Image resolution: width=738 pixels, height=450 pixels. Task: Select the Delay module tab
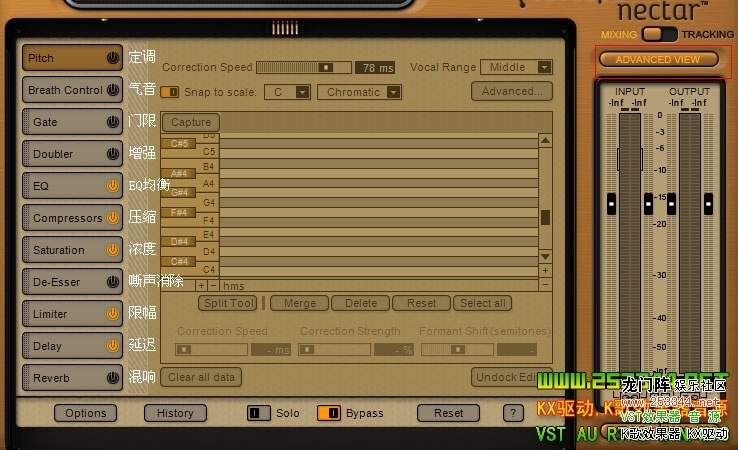coord(72,346)
